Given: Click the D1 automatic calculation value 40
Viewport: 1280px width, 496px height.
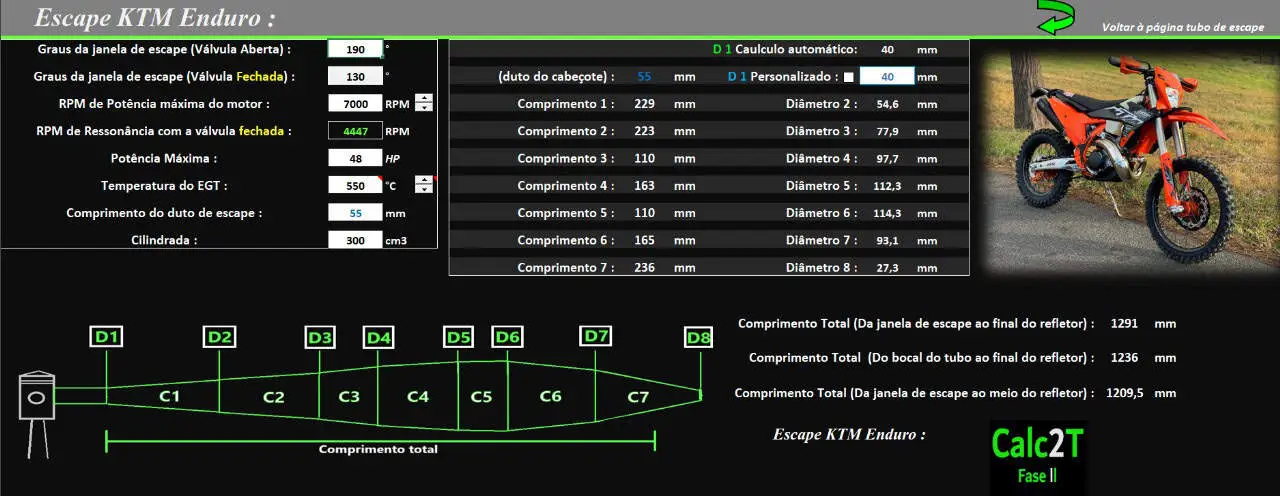Looking at the screenshot, I should point(887,49).
